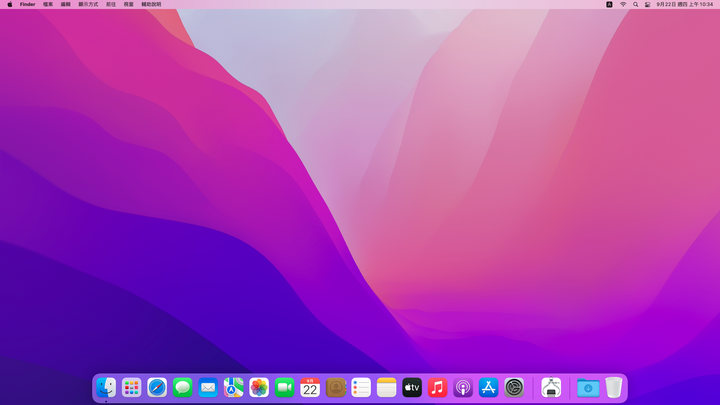720x405 pixels.
Task: Open Finder from the Dock
Action: (106, 388)
